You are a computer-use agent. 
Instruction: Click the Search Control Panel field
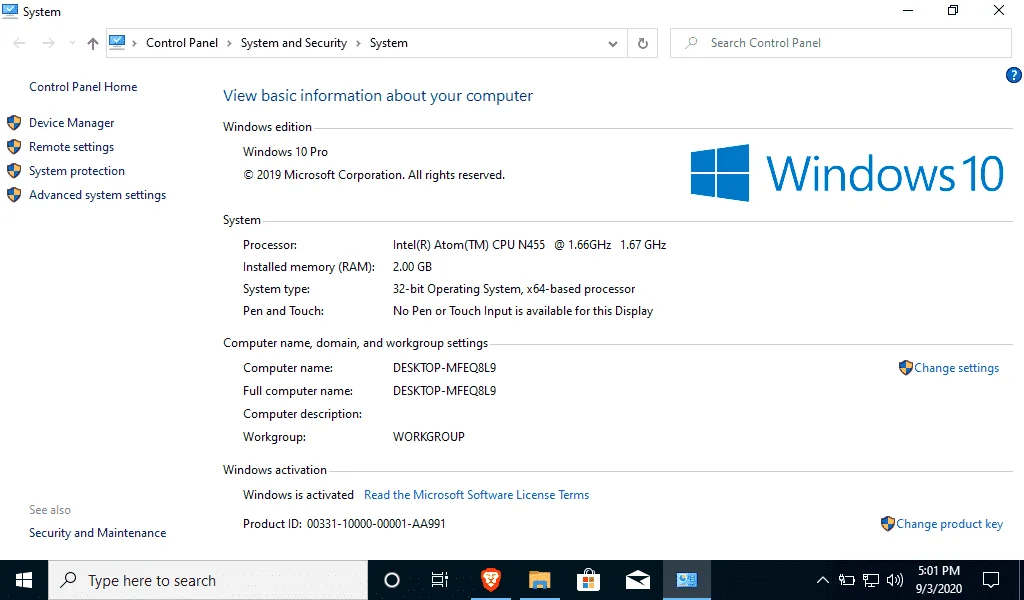pos(840,43)
